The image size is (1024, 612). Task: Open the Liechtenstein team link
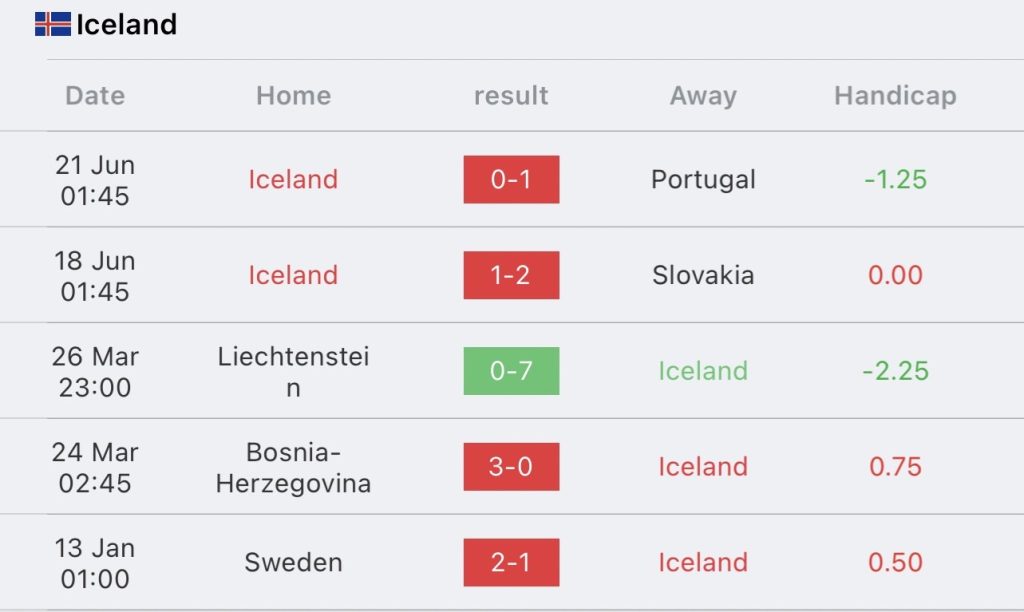[293, 371]
